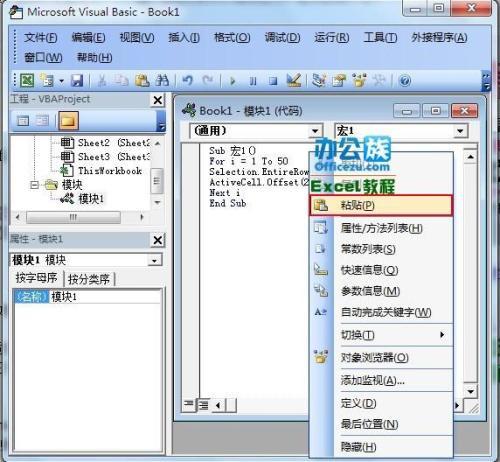Viewport: 500px width, 462px height.
Task: Open the (通用) object dropdown
Action: [315, 131]
